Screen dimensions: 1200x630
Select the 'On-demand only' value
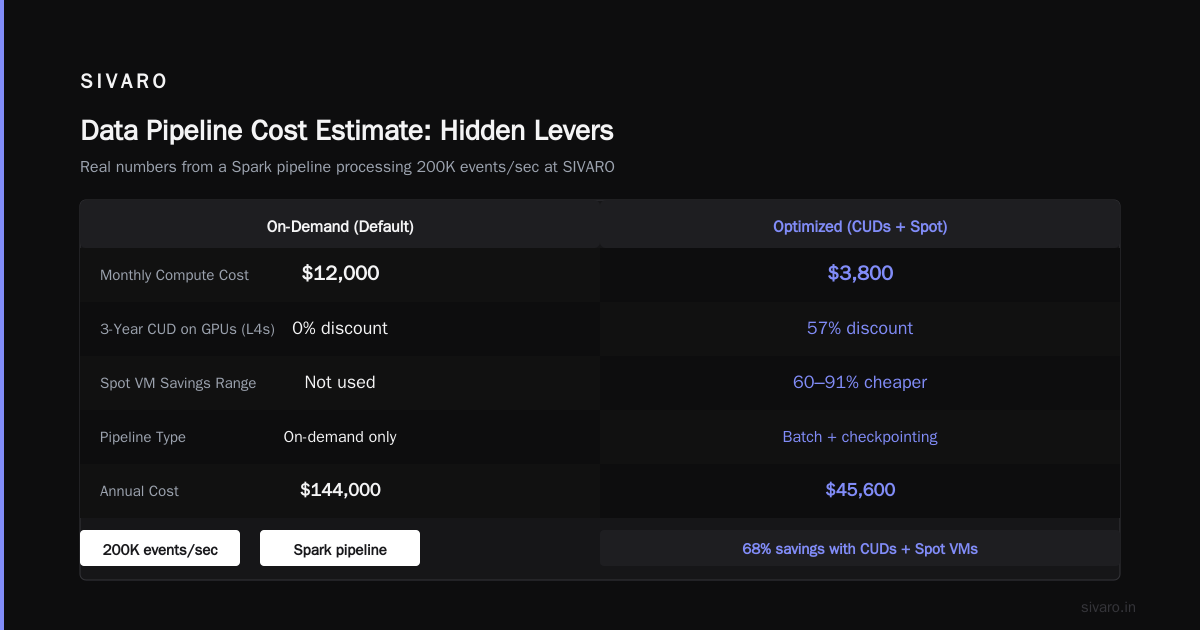pyautogui.click(x=340, y=437)
